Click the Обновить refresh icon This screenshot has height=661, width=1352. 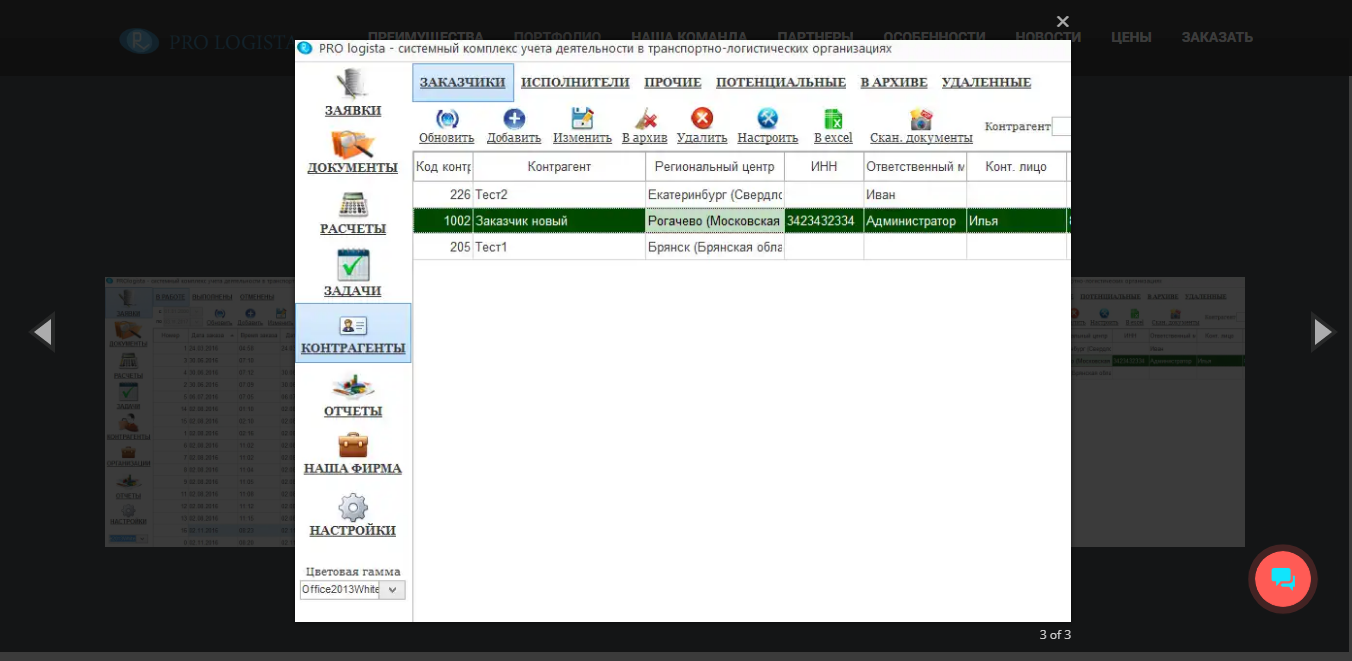[447, 119]
